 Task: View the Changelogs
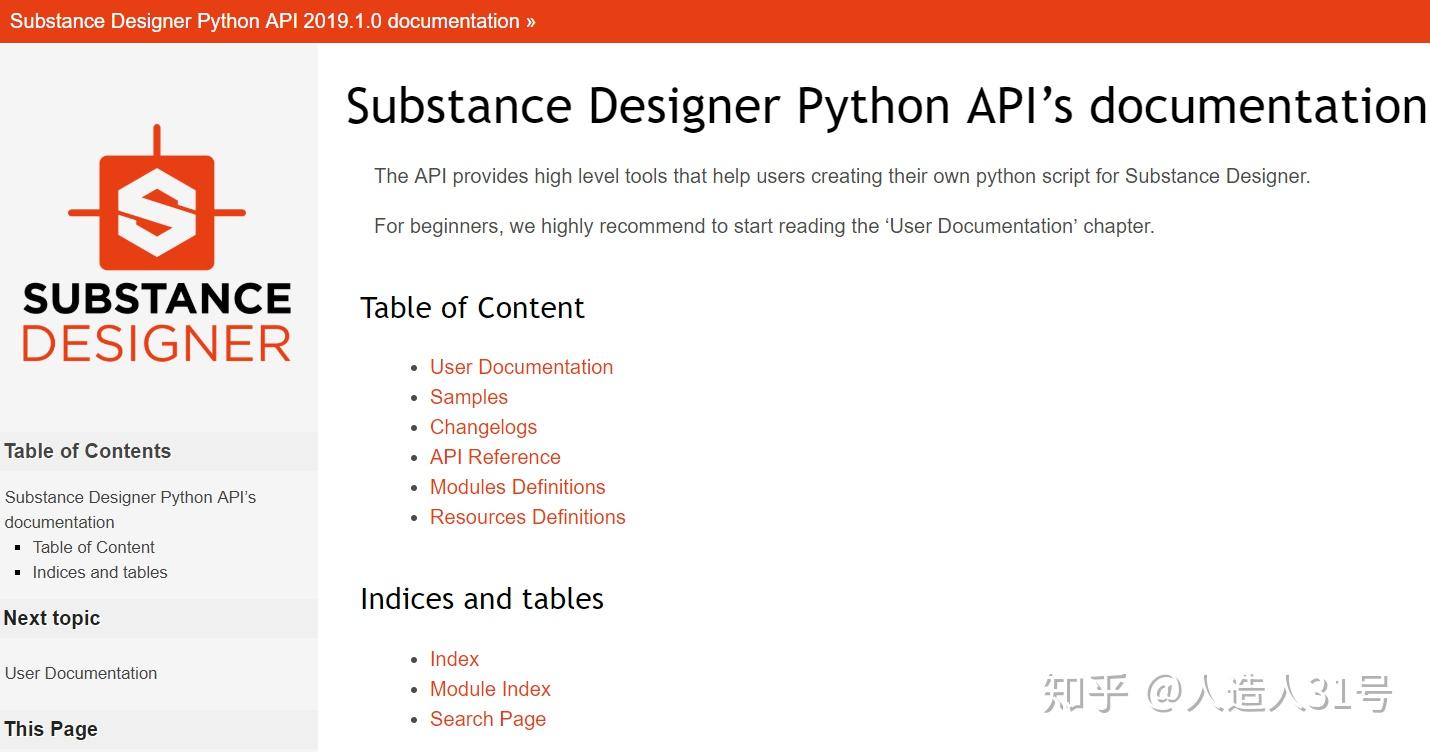coord(483,427)
